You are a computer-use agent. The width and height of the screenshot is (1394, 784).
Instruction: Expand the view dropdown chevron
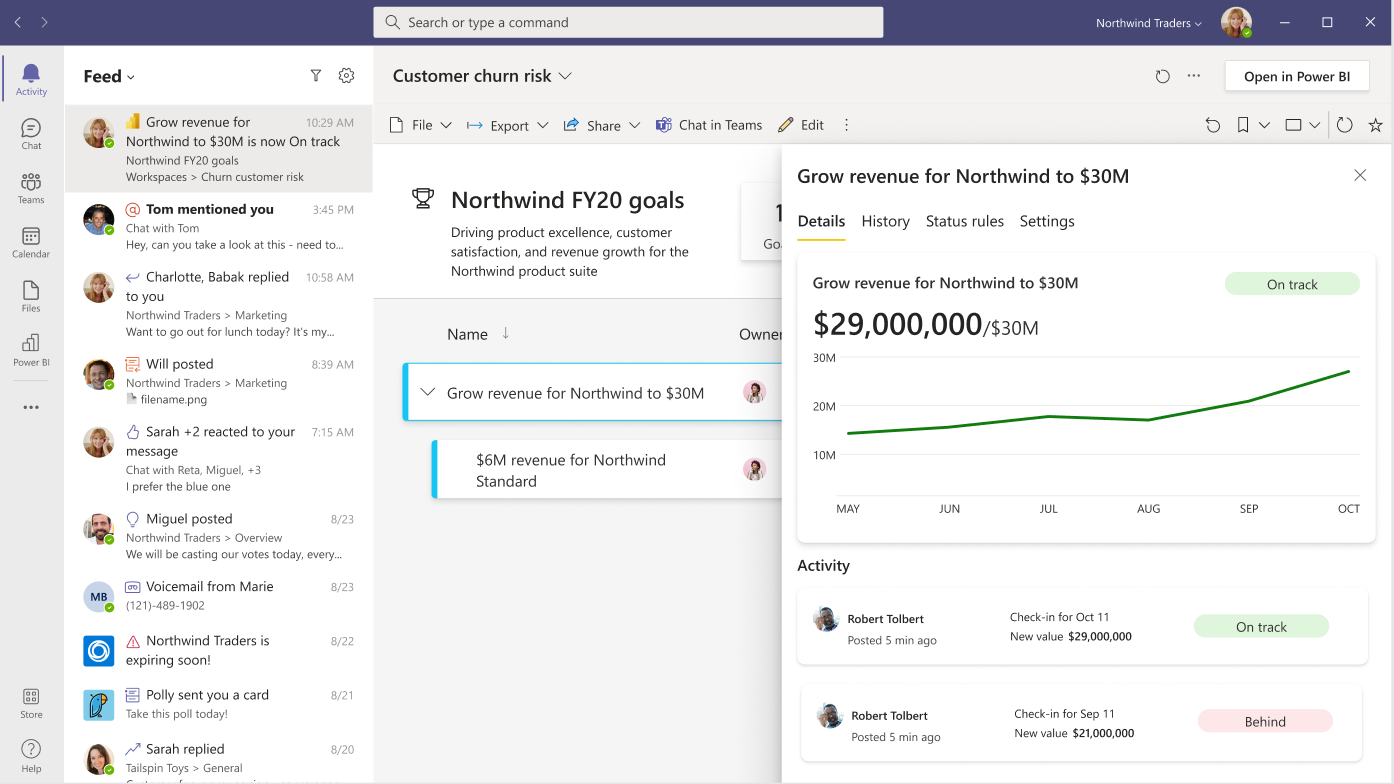1315,125
